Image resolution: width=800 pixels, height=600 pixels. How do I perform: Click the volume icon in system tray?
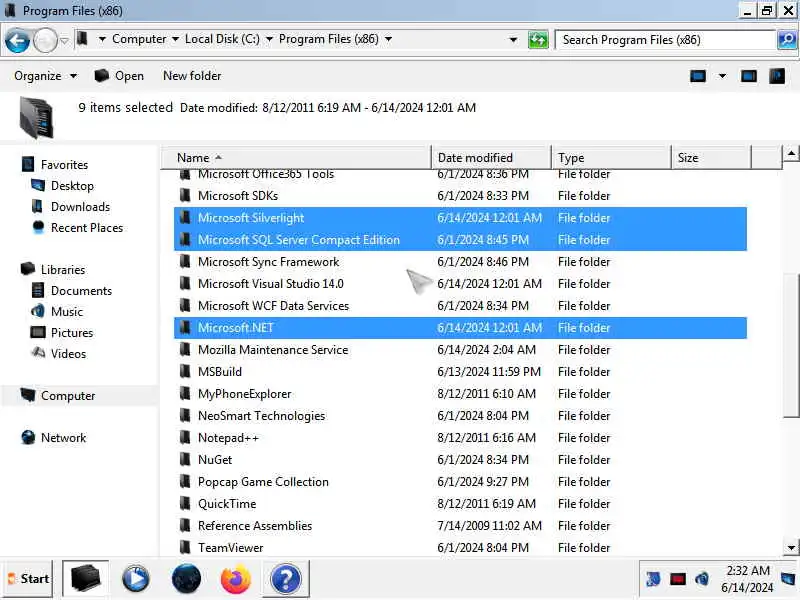coord(702,579)
